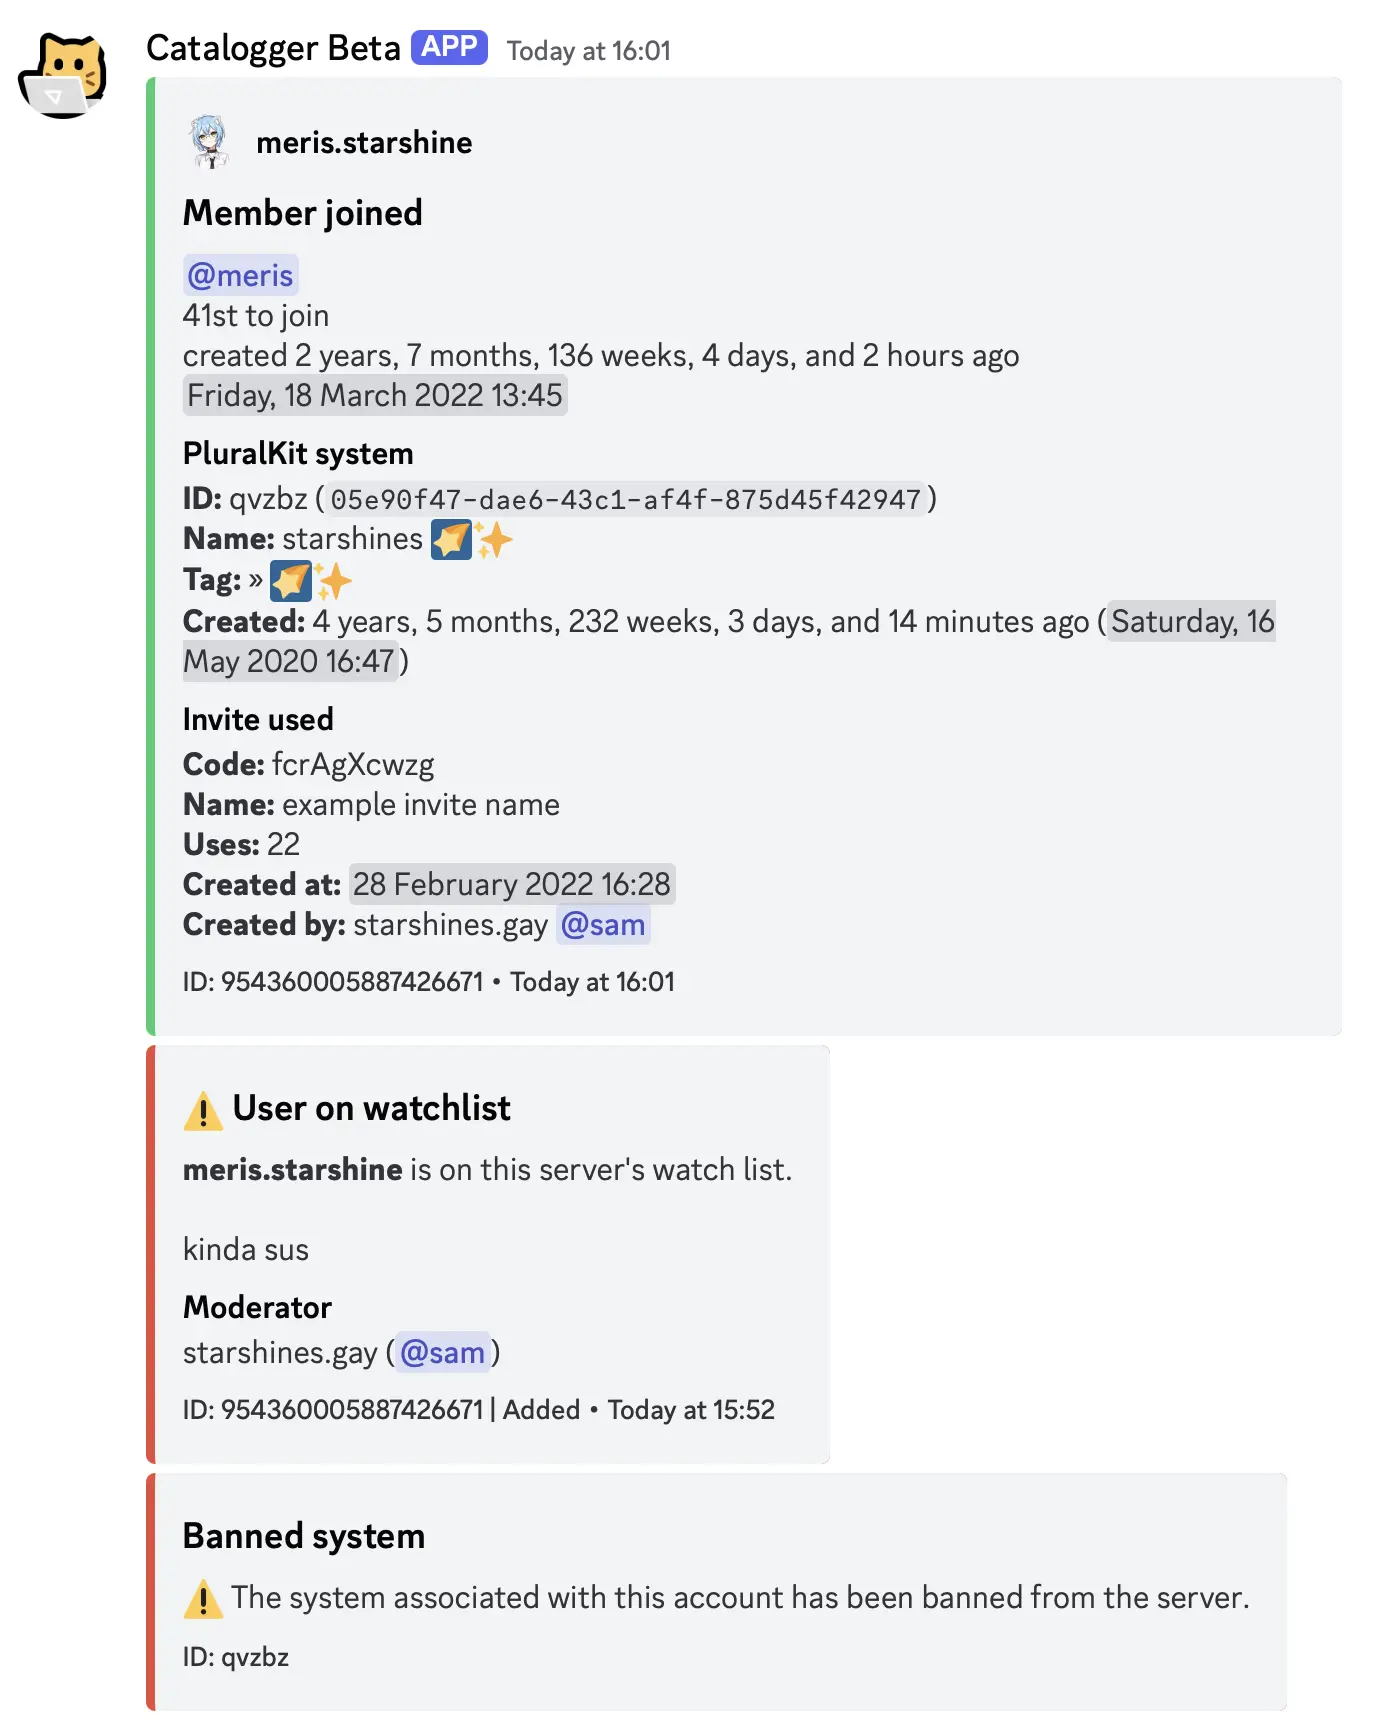Click the meris.starshine author name in embed
This screenshot has width=1375, height=1735.
pos(364,143)
